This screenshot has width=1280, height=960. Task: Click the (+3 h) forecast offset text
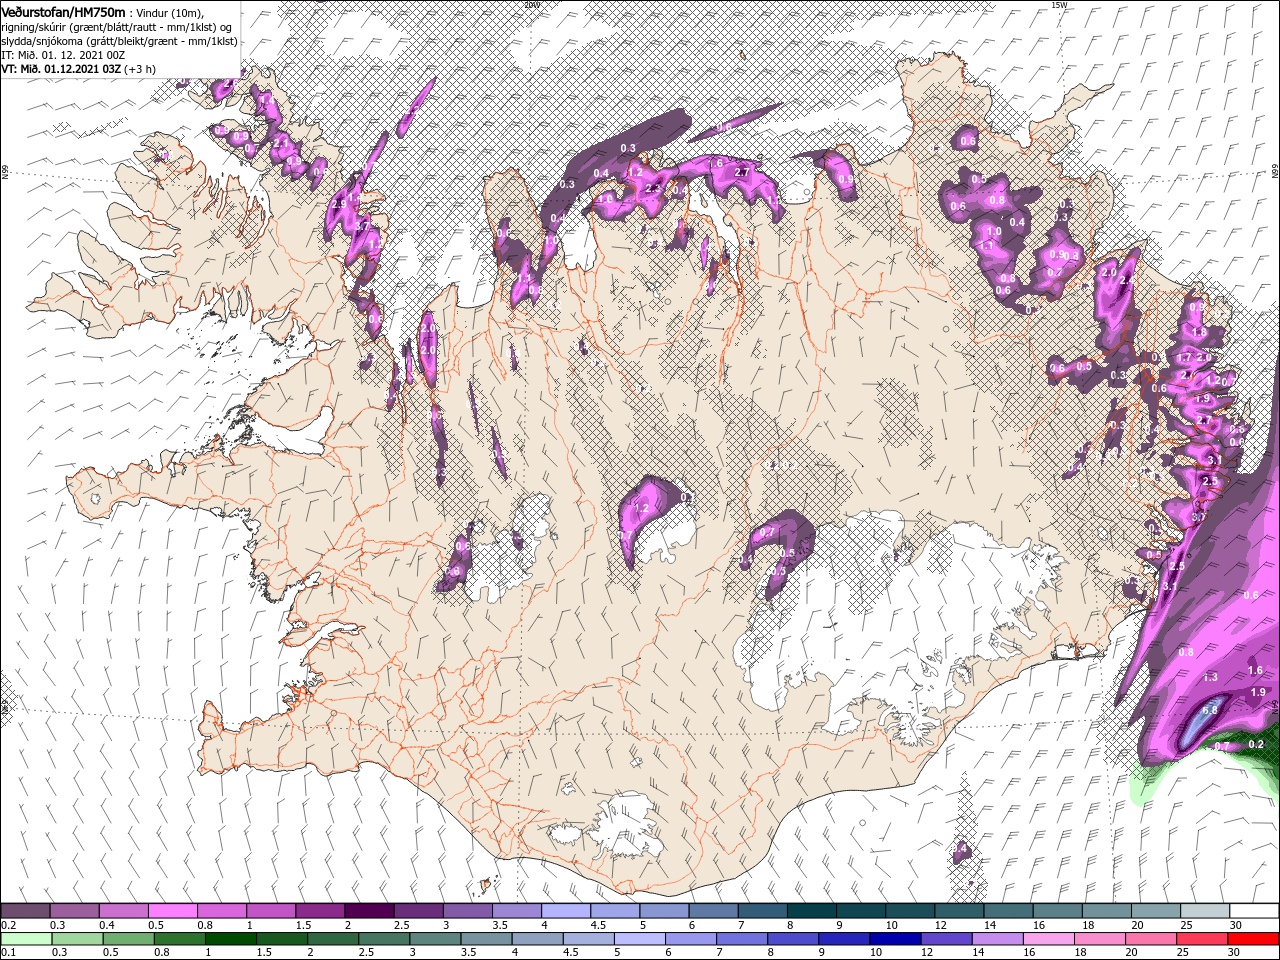point(141,69)
